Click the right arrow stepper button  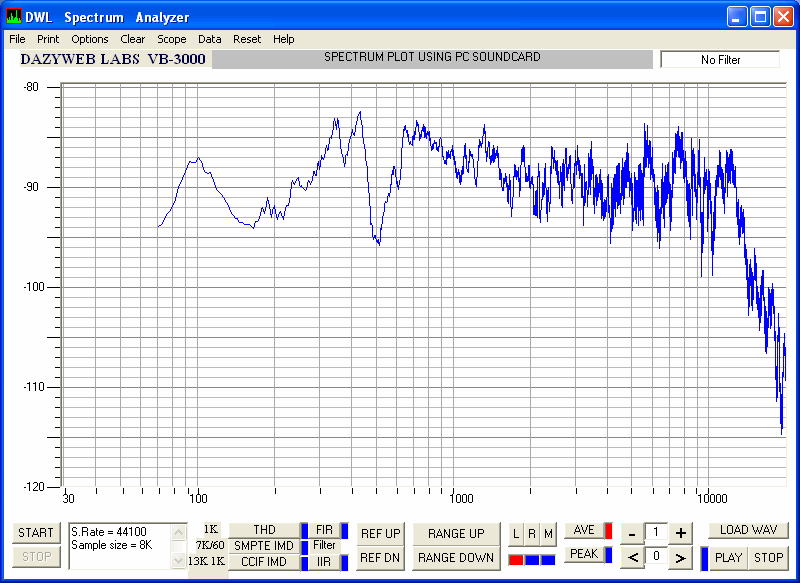pos(681,557)
